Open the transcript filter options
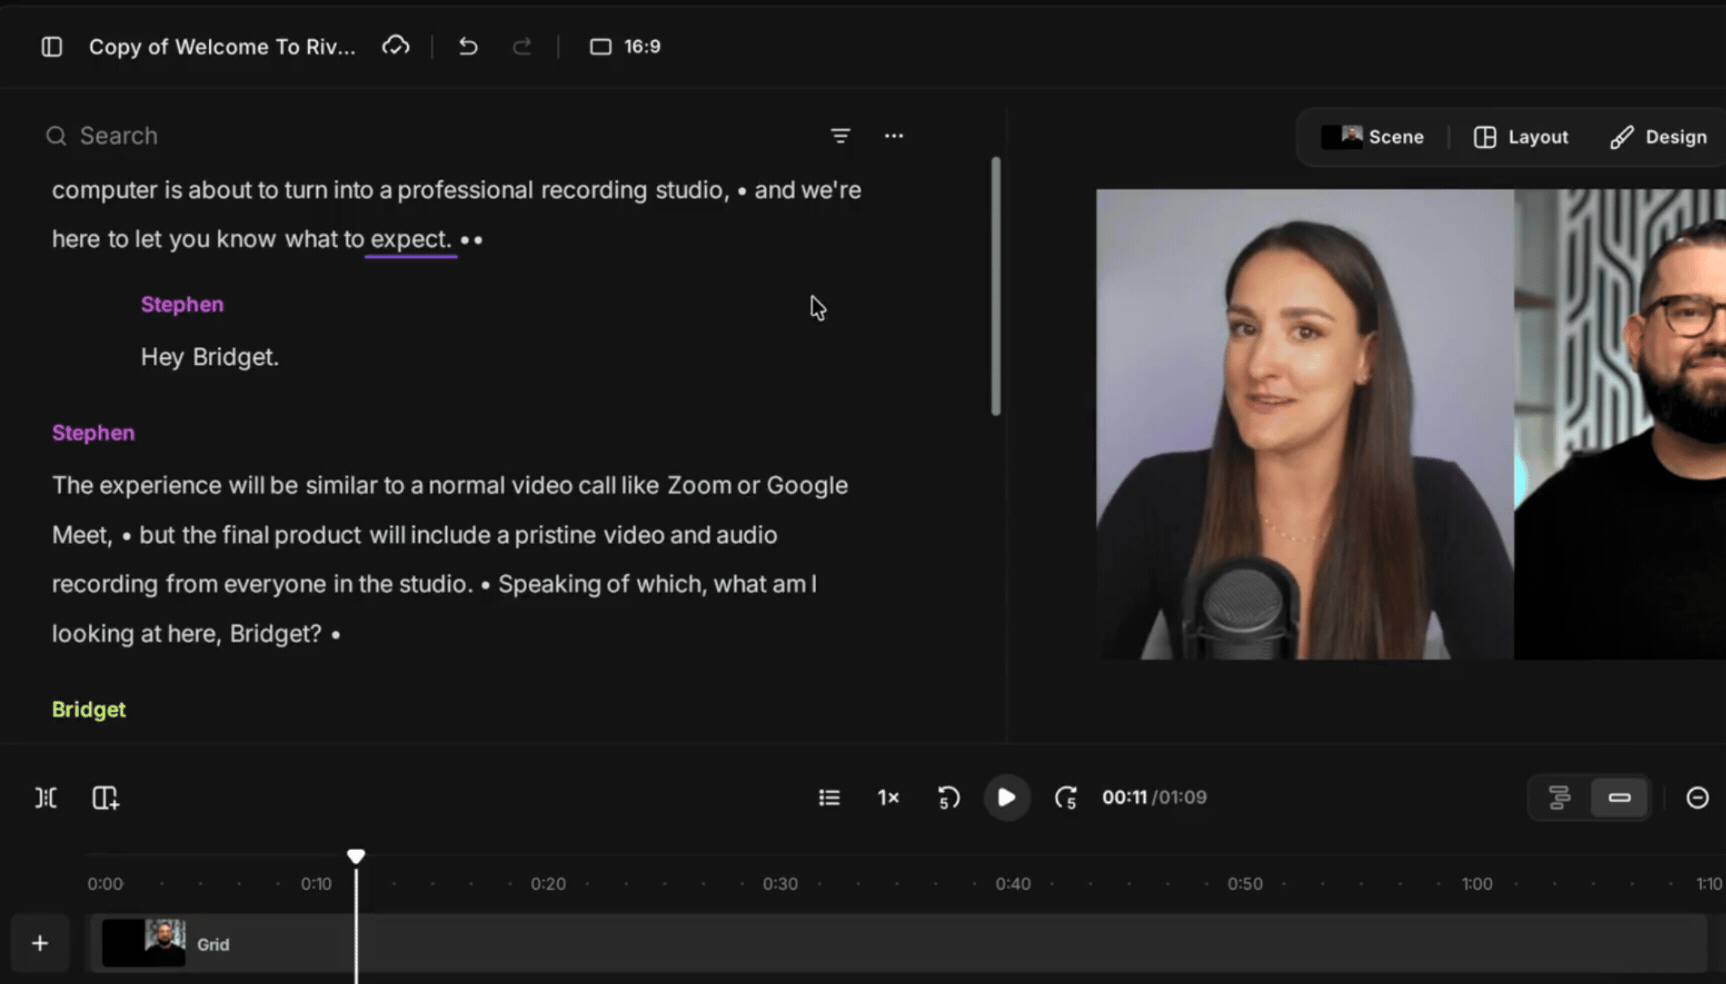Viewport: 1726px width, 984px height. click(x=840, y=135)
